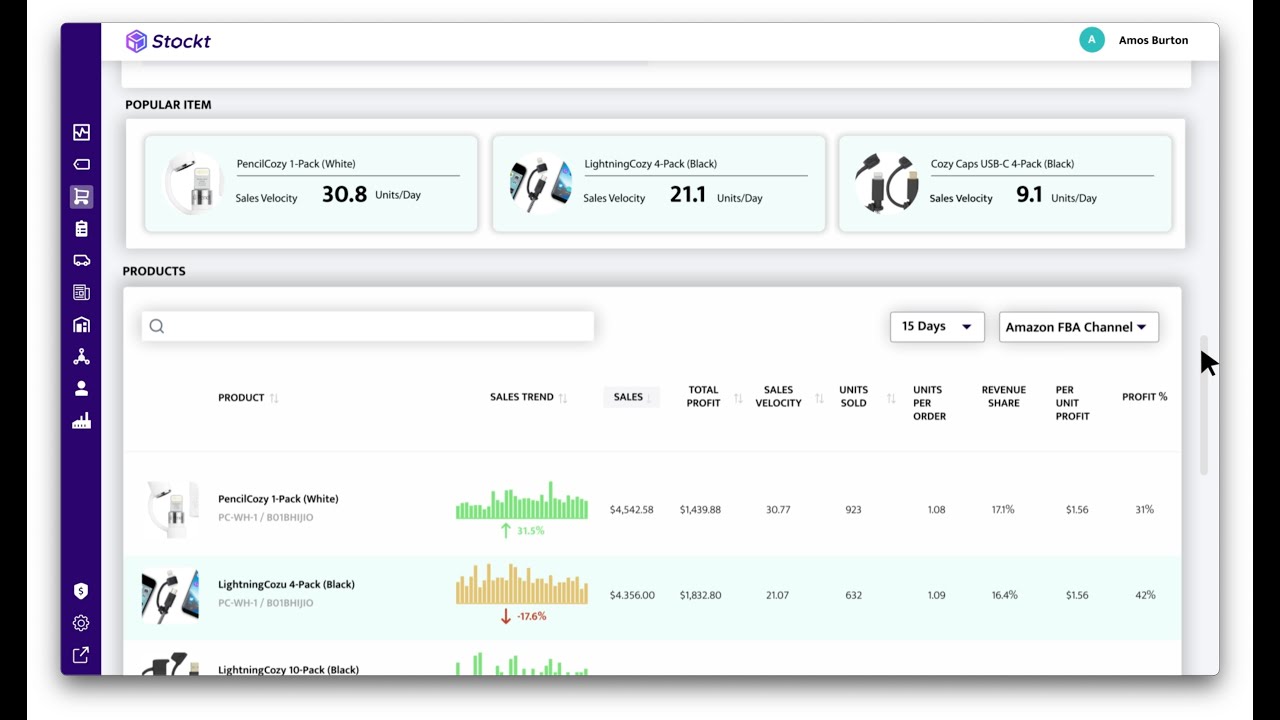Open the Amazon FBA Channel dropdown

[1079, 327]
